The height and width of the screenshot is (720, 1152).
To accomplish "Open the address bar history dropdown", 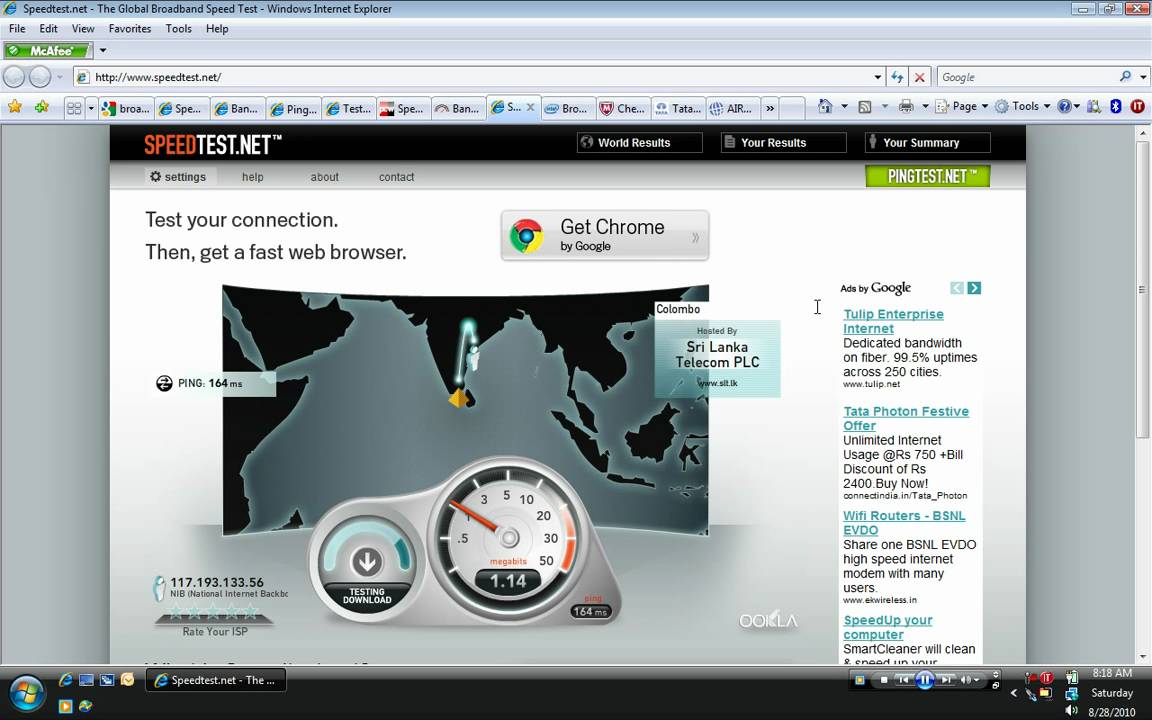I will tap(877, 77).
